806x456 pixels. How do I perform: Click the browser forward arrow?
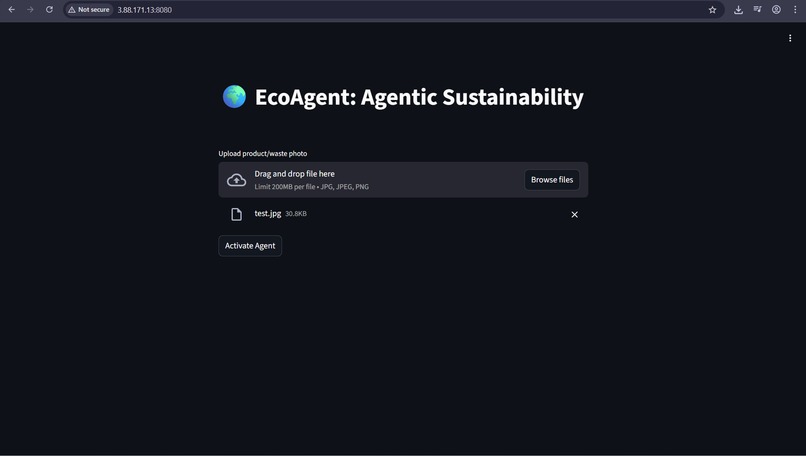pos(30,10)
